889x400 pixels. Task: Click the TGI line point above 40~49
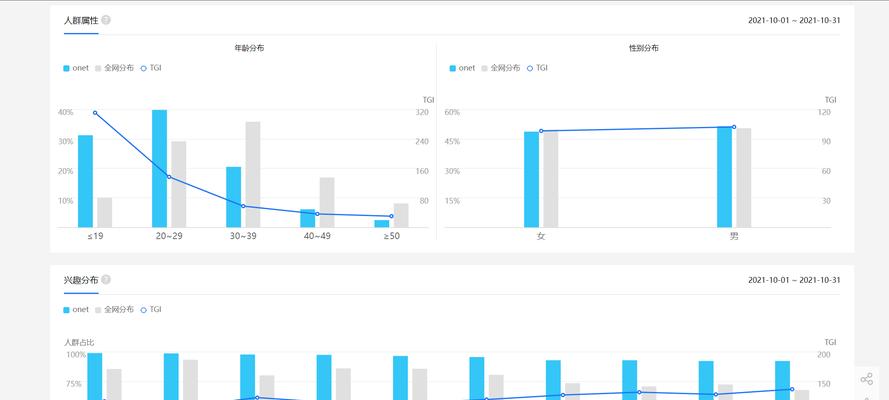pos(317,214)
